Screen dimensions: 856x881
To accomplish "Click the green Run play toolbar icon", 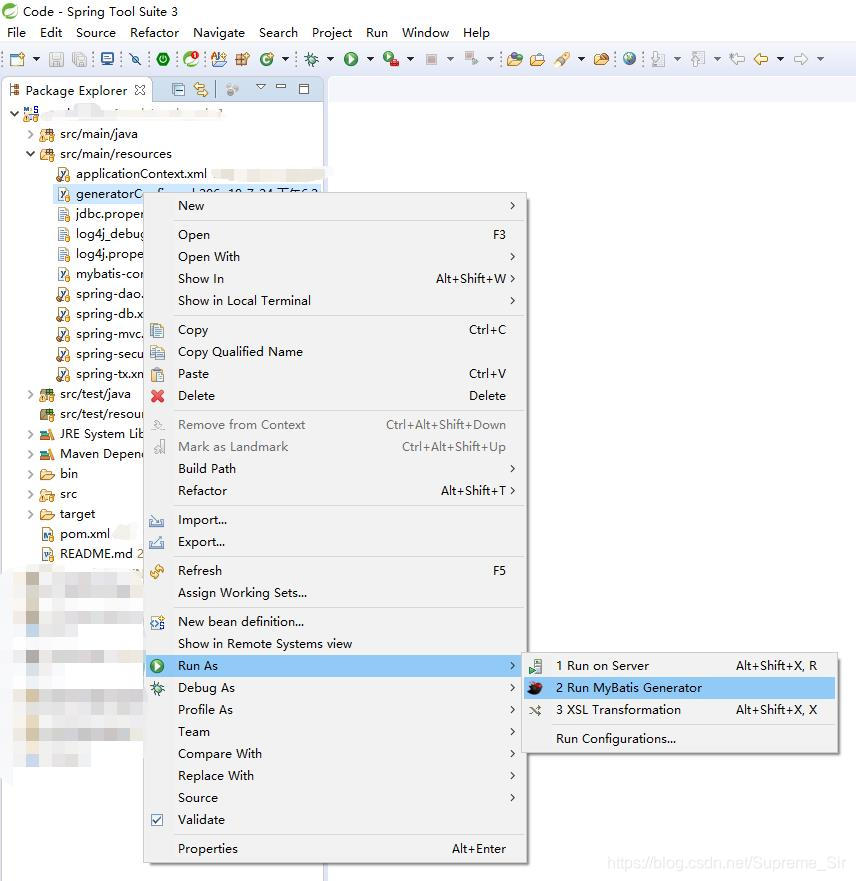I will [351, 59].
